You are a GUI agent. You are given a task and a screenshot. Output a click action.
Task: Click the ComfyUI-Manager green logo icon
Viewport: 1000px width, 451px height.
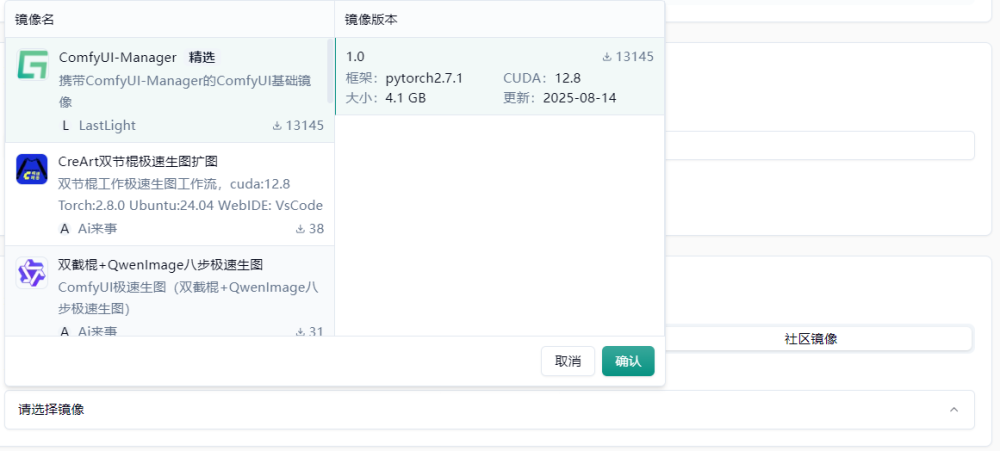tap(32, 64)
